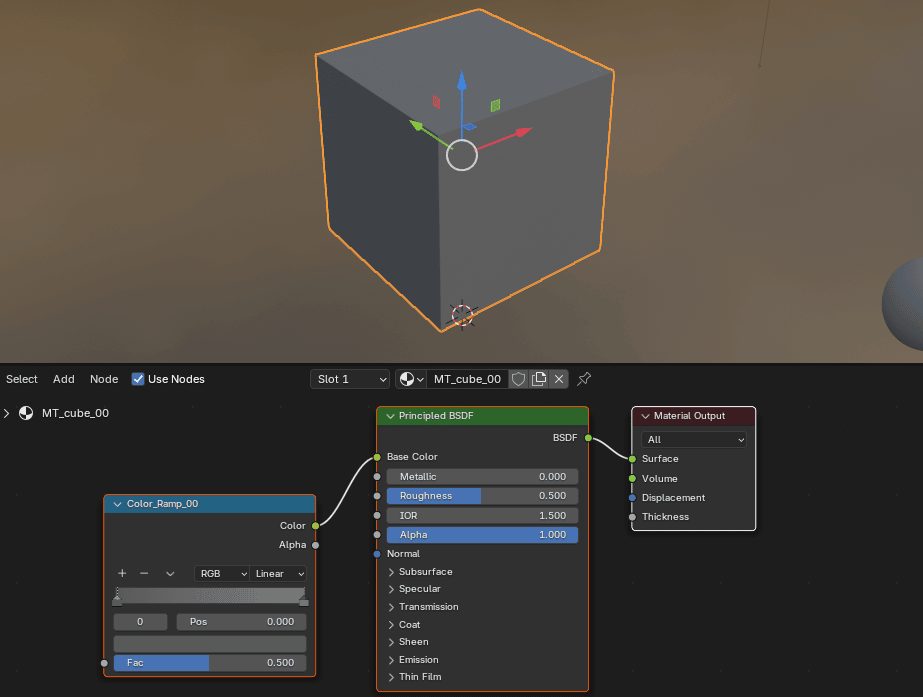Click the Volume input socket

click(632, 479)
